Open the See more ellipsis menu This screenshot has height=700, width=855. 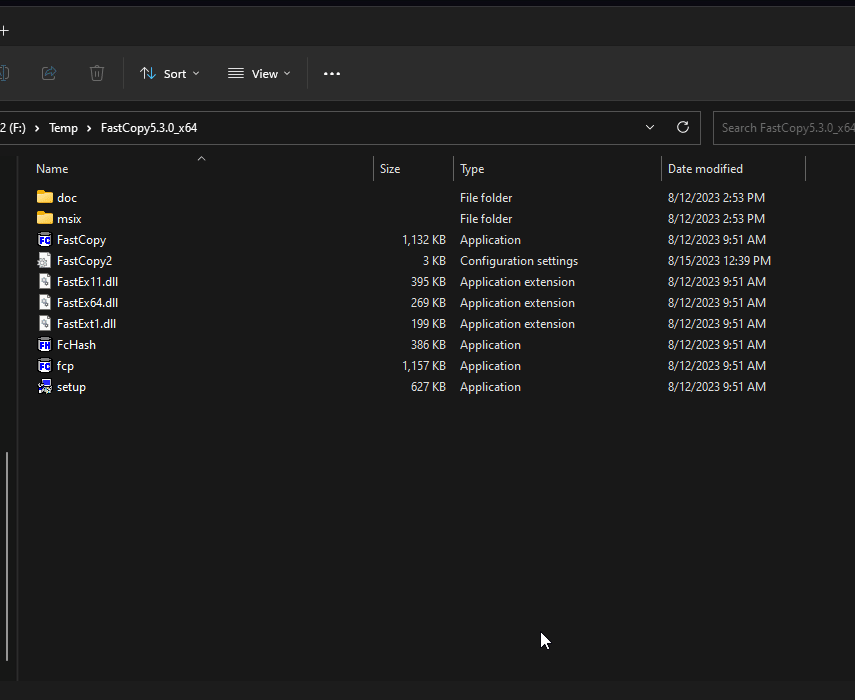click(x=332, y=74)
